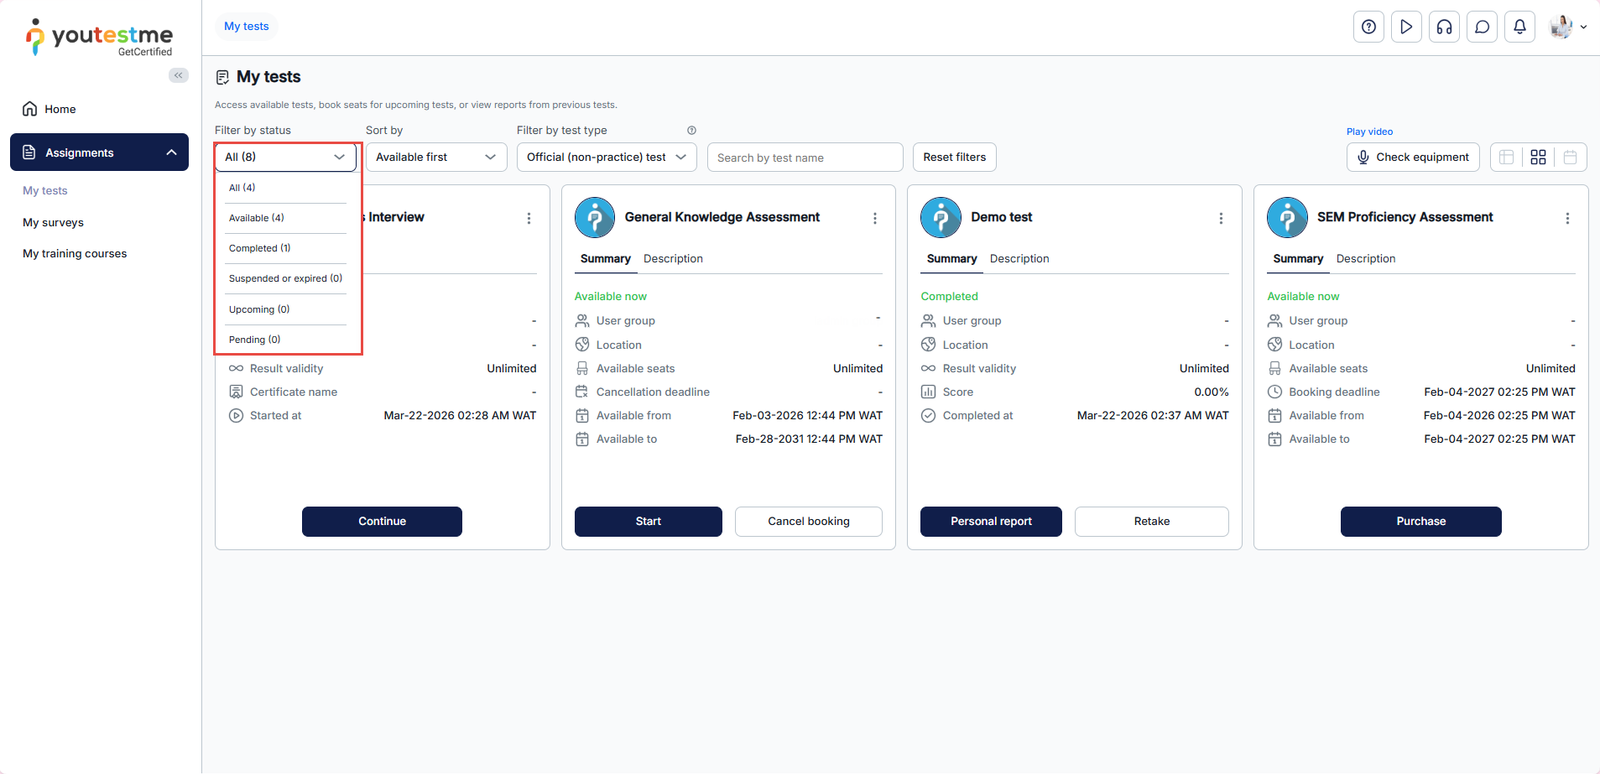The width and height of the screenshot is (1600, 774).
Task: Open the notifications bell icon
Action: [1519, 27]
